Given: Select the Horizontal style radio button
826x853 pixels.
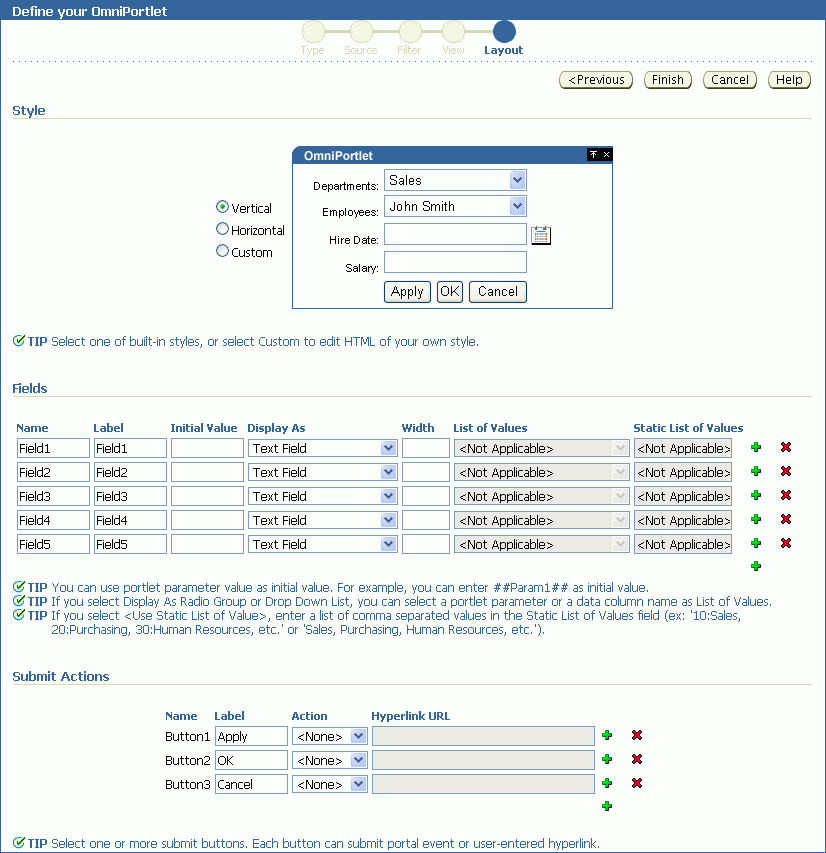Looking at the screenshot, I should tap(221, 228).
